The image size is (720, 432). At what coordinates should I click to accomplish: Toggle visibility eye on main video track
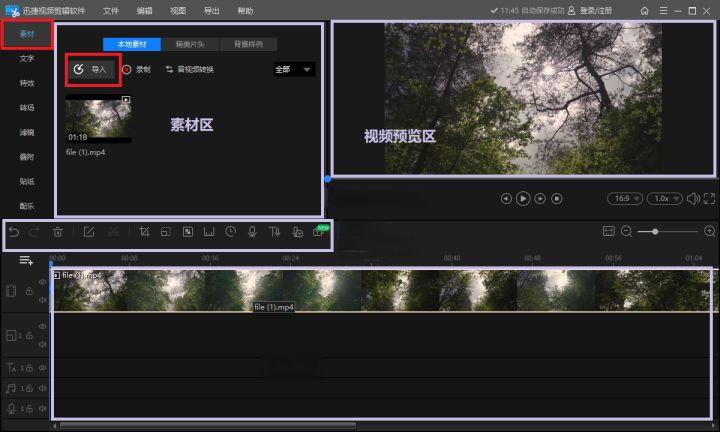(x=42, y=281)
